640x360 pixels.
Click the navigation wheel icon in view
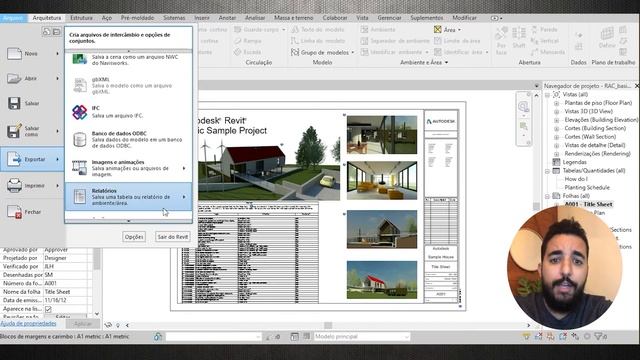pyautogui.click(x=523, y=107)
